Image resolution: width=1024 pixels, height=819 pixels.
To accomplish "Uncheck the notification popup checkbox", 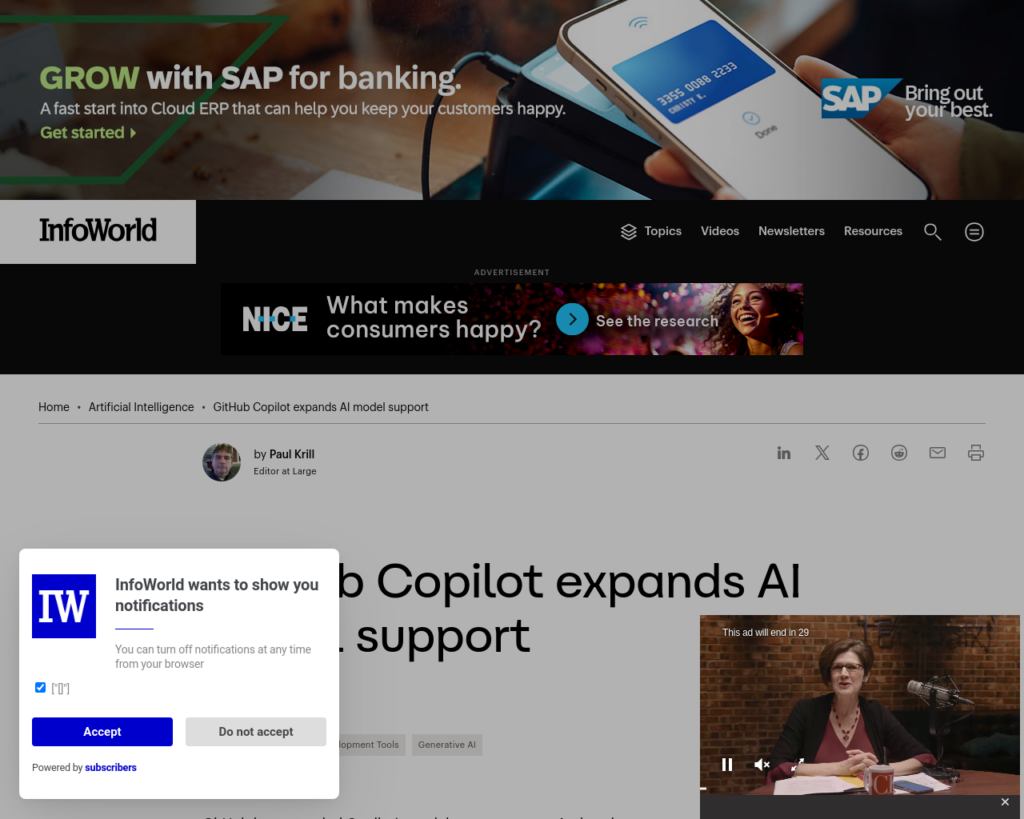I will pyautogui.click(x=40, y=687).
